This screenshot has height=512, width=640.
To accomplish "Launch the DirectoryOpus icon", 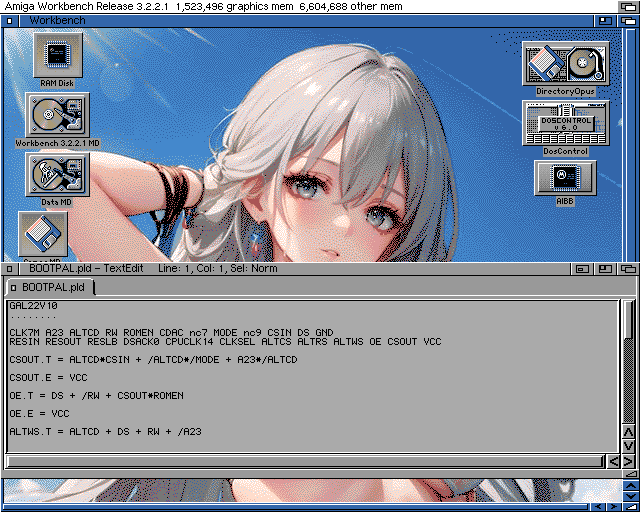I will point(566,64).
